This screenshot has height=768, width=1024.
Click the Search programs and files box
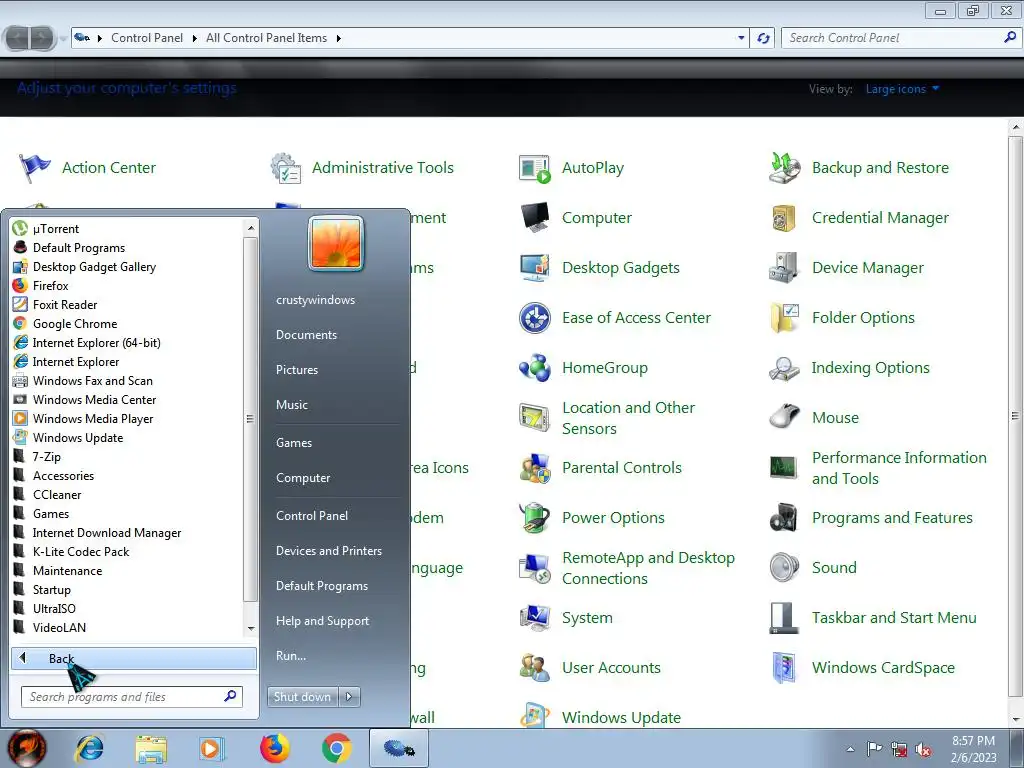coord(131,697)
